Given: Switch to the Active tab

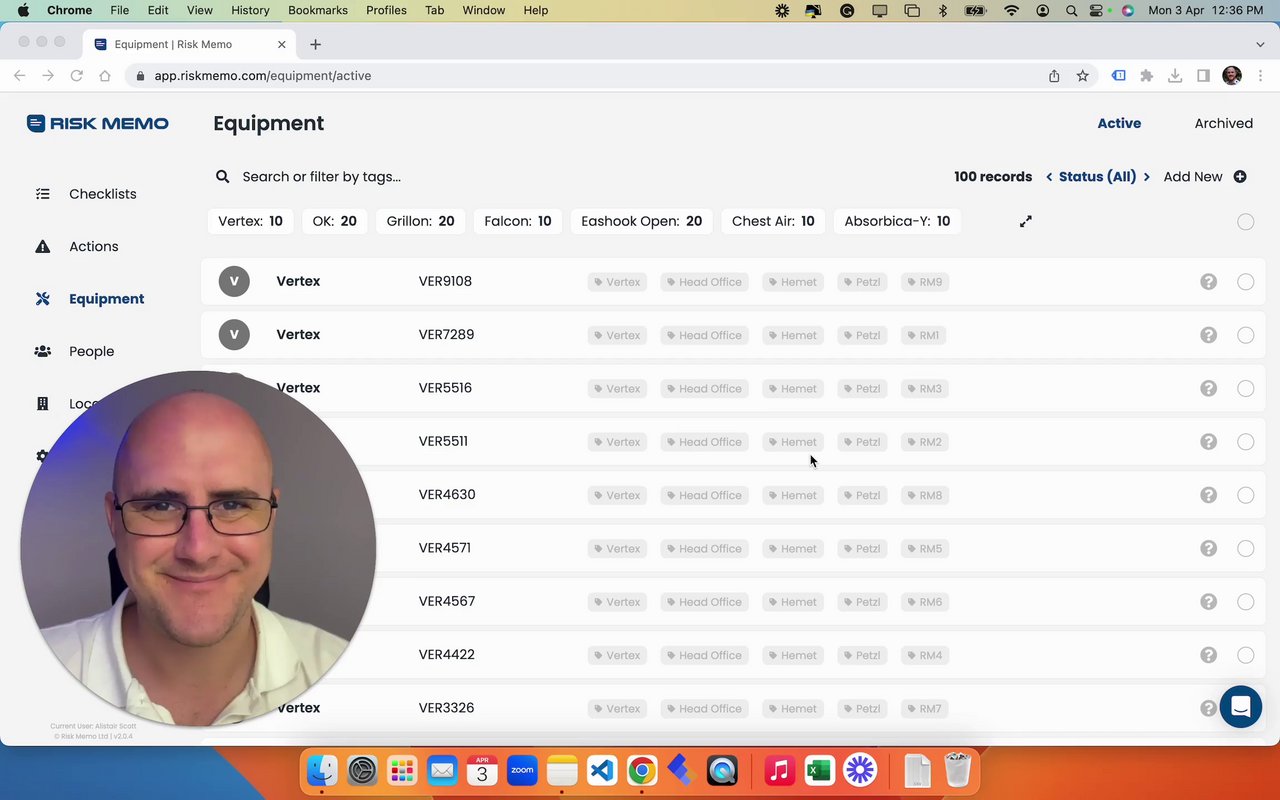Looking at the screenshot, I should point(1119,124).
